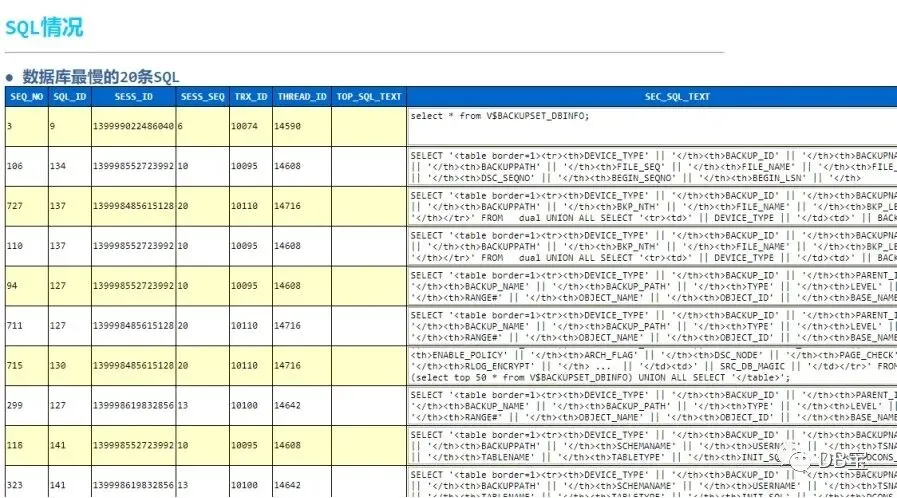Click the TRX_ID column header
This screenshot has height=498, width=897.
click(x=251, y=97)
